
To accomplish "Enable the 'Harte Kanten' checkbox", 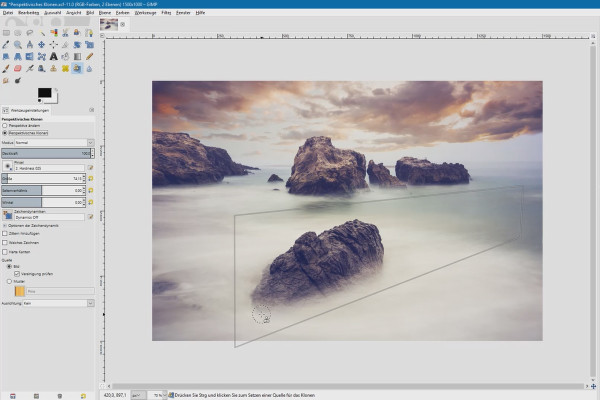I will [x=5, y=252].
